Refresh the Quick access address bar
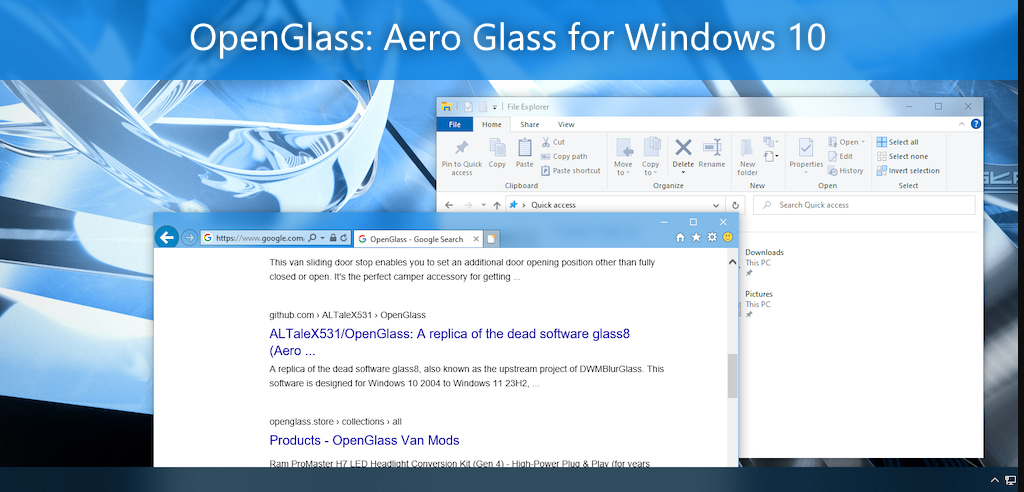The height and width of the screenshot is (492, 1024). (735, 205)
